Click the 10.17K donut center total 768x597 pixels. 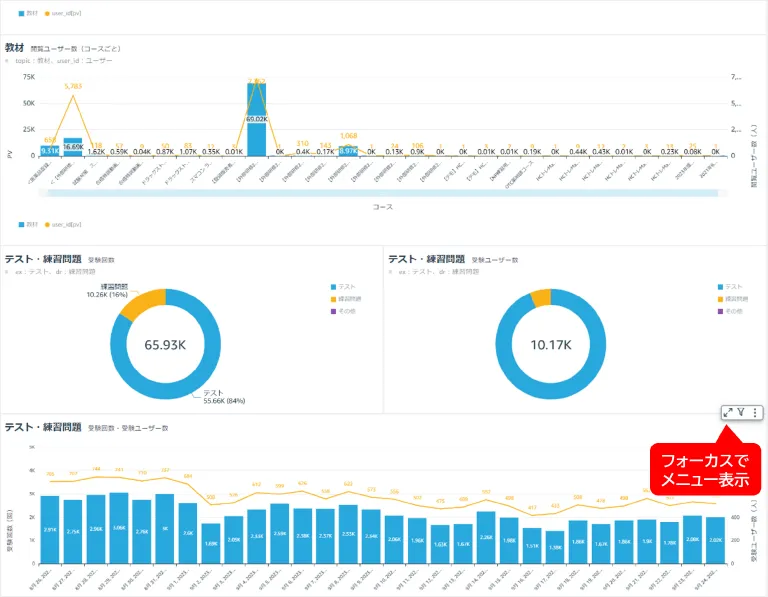point(551,345)
